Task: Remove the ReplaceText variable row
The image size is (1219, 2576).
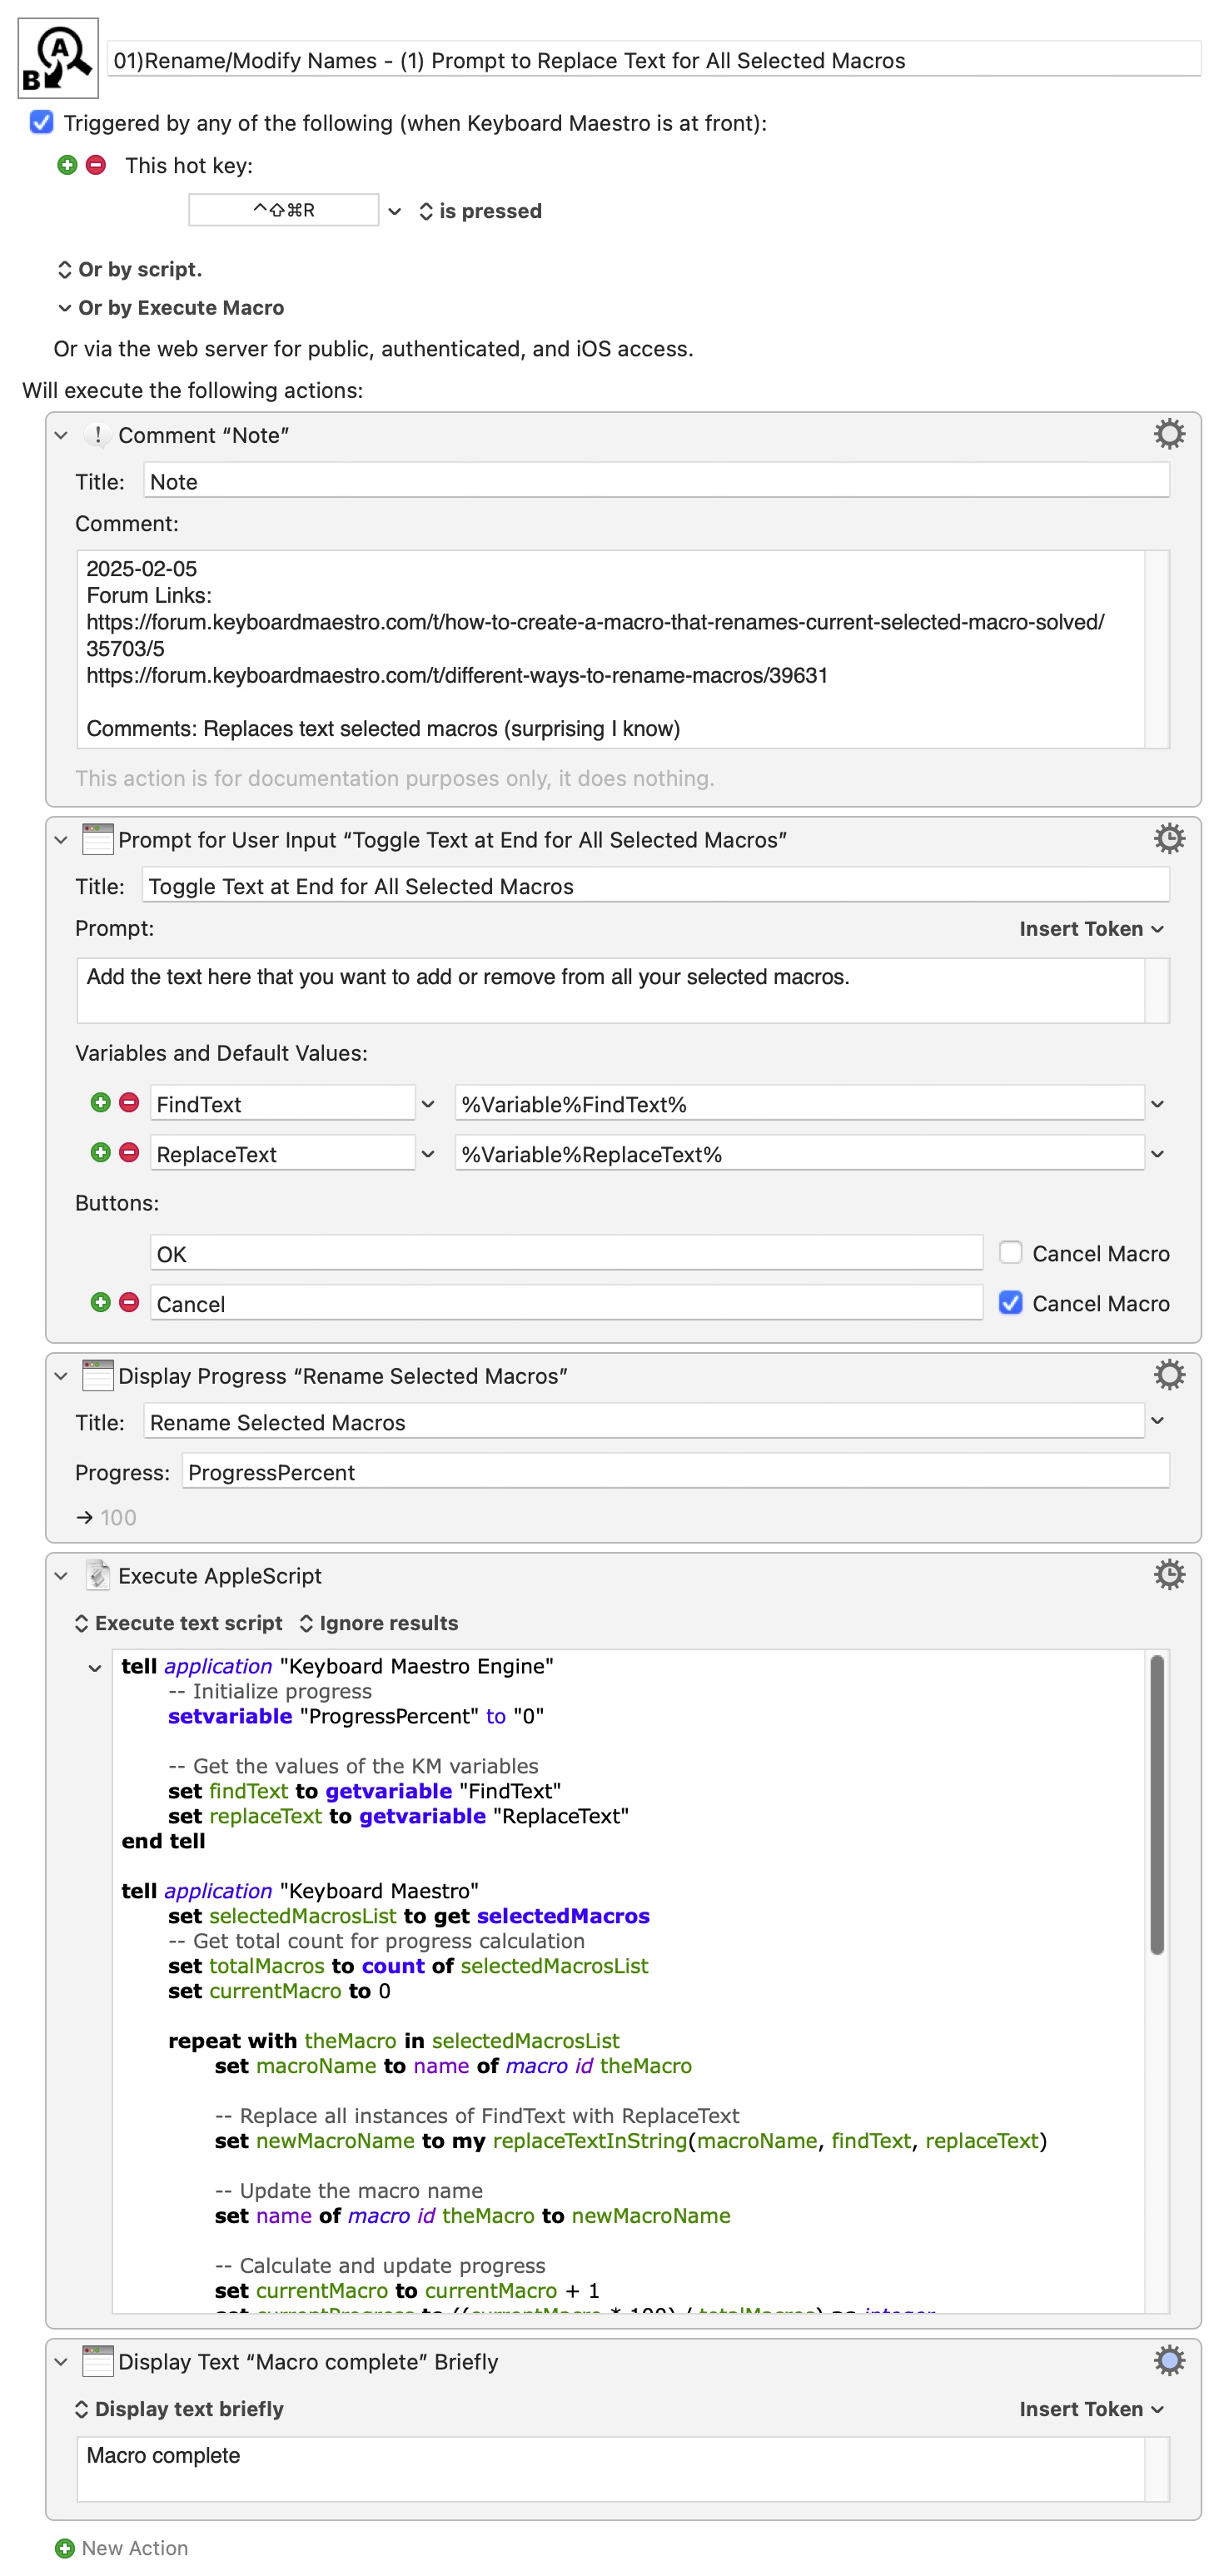Action: coord(129,1152)
